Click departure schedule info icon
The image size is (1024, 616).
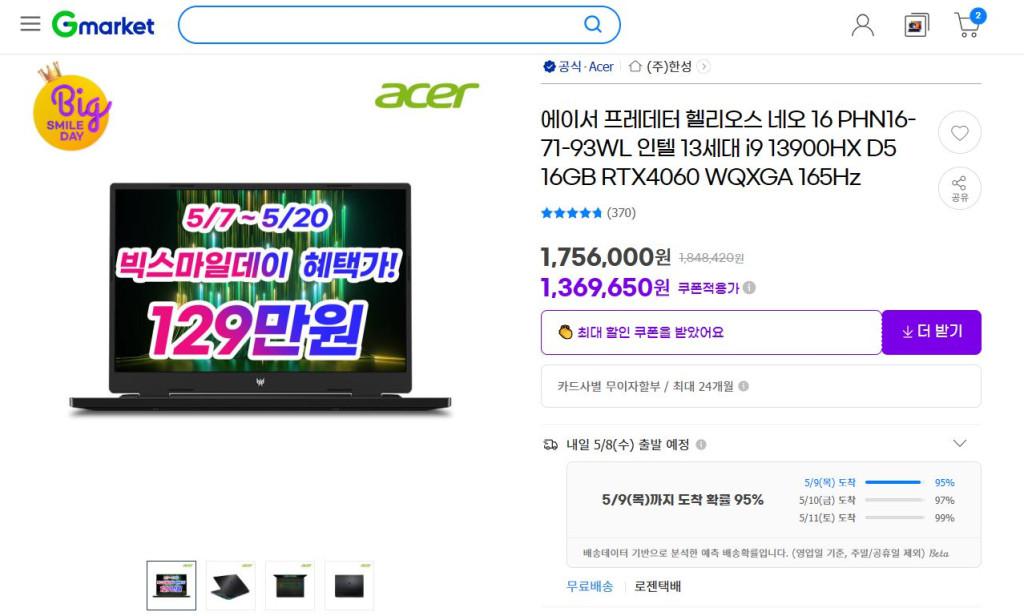click(701, 445)
